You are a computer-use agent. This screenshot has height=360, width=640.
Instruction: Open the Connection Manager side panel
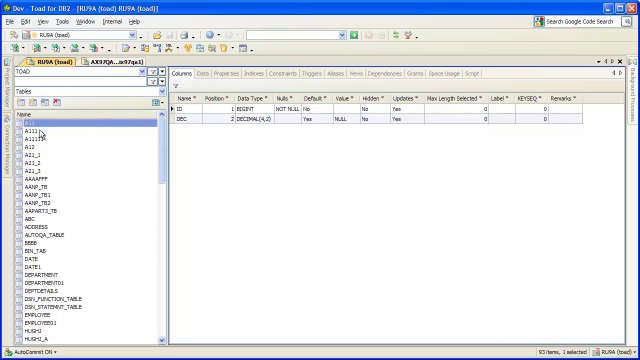click(7, 145)
